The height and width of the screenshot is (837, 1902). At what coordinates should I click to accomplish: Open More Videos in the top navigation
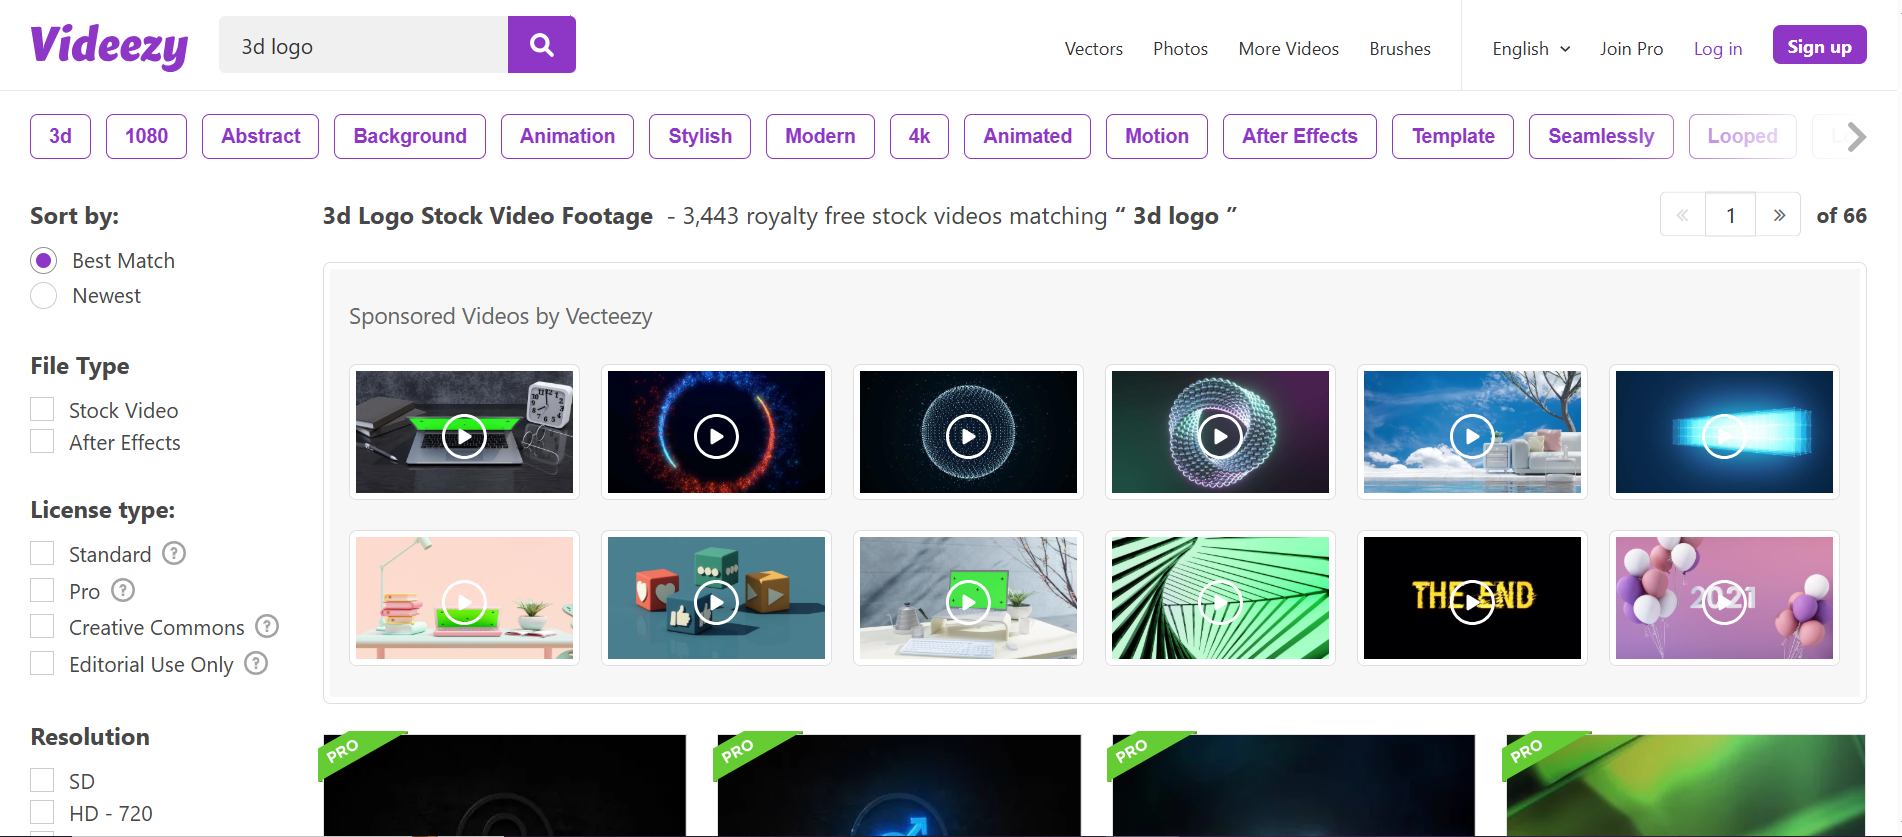pos(1288,49)
